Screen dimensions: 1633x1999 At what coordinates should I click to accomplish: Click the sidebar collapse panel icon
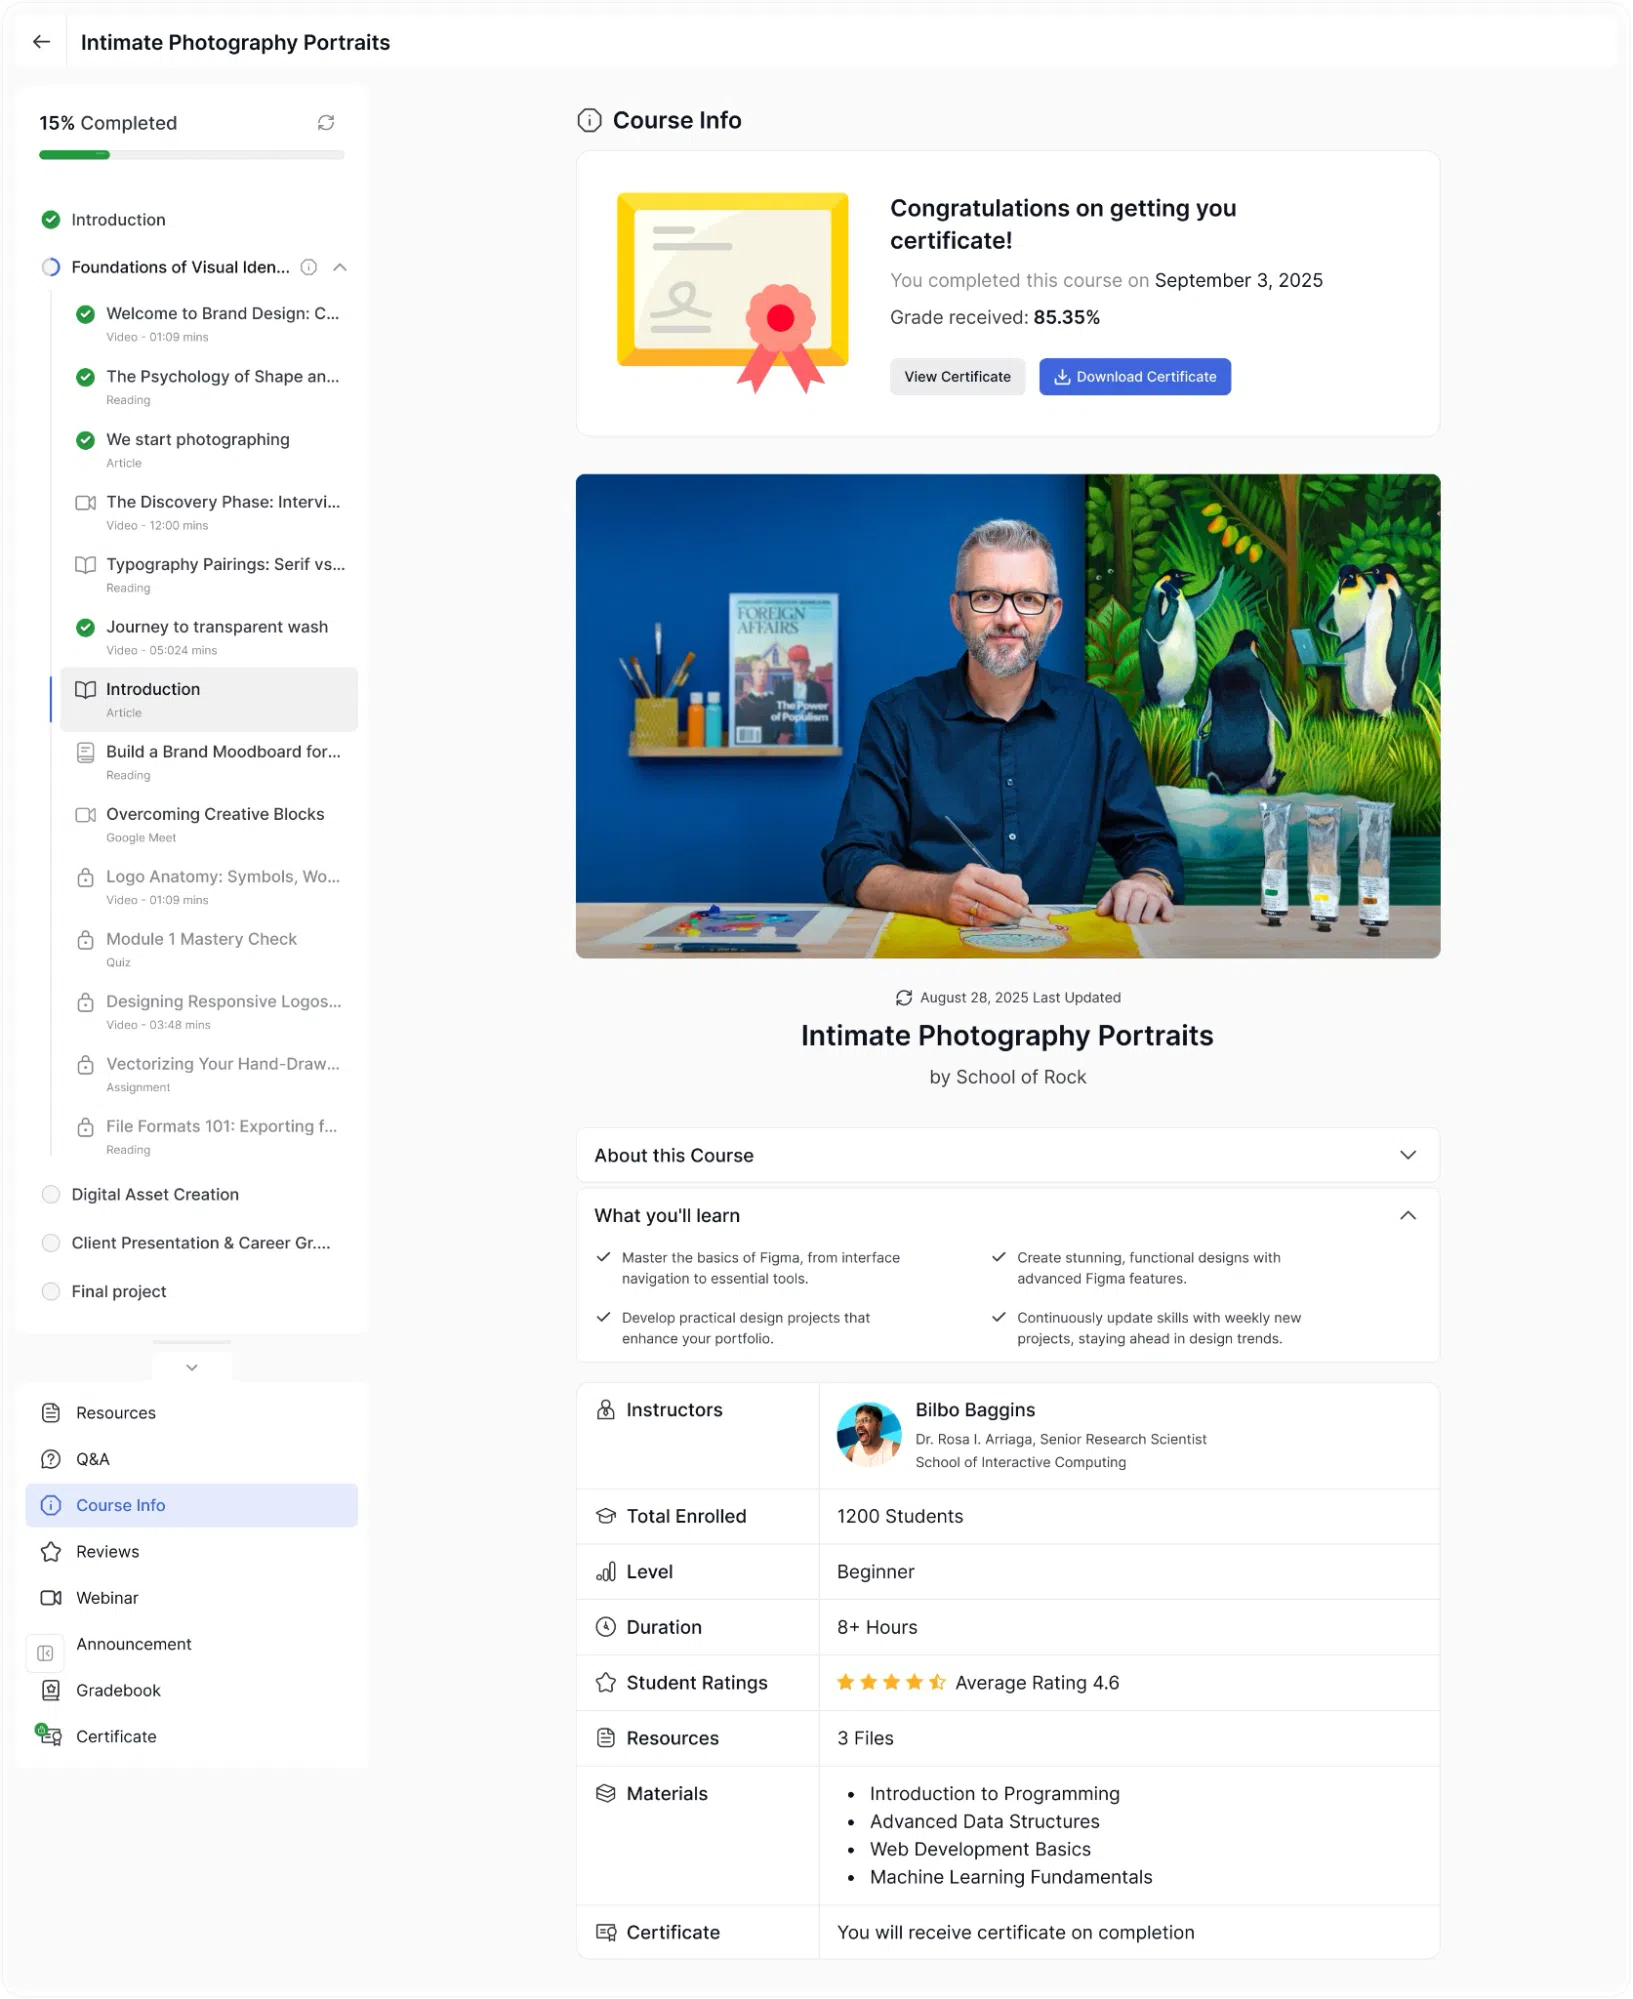point(45,1654)
